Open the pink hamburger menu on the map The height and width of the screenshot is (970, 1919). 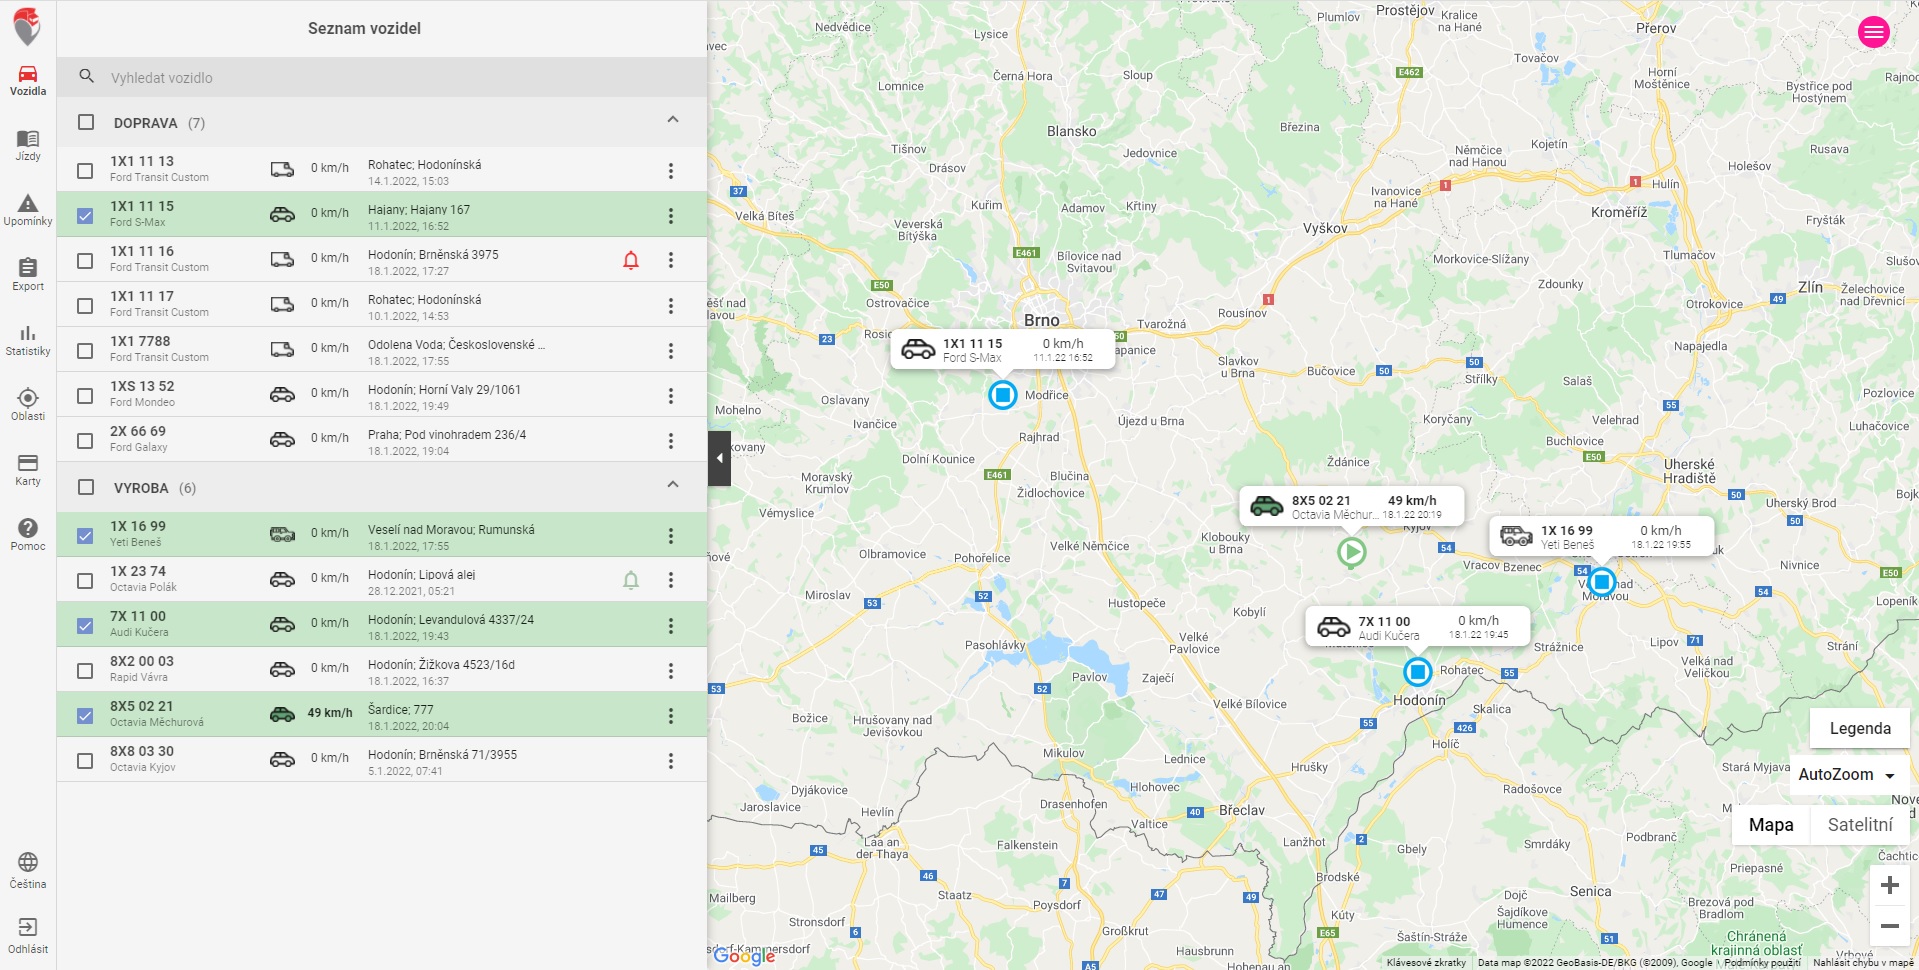pos(1873,32)
